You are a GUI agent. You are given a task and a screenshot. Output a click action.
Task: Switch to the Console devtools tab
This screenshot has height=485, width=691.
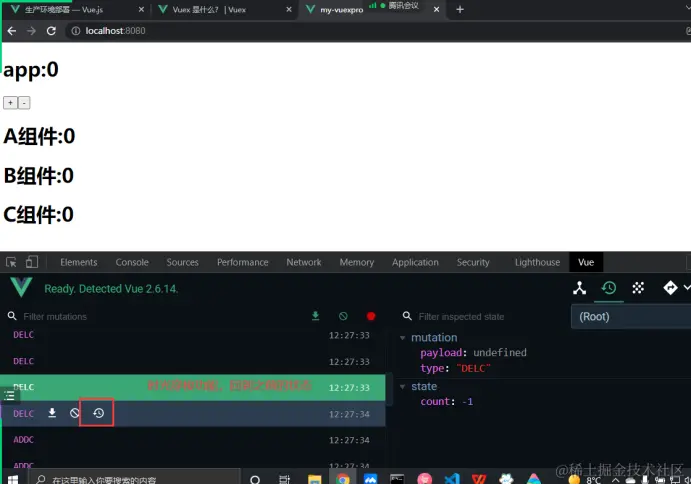tap(132, 262)
